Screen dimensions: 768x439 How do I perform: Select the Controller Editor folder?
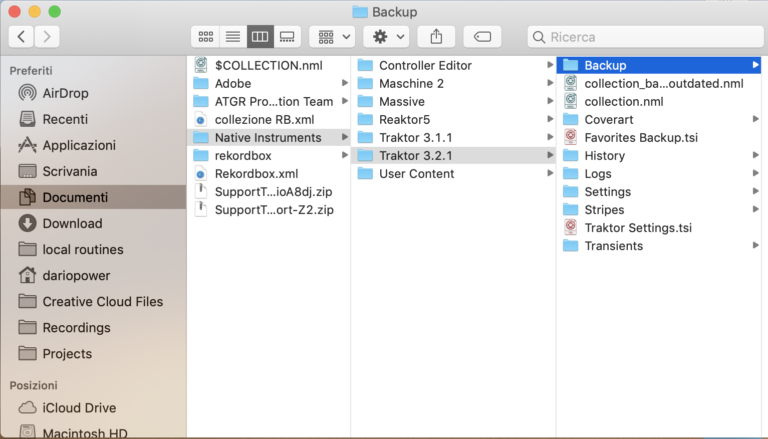454,65
